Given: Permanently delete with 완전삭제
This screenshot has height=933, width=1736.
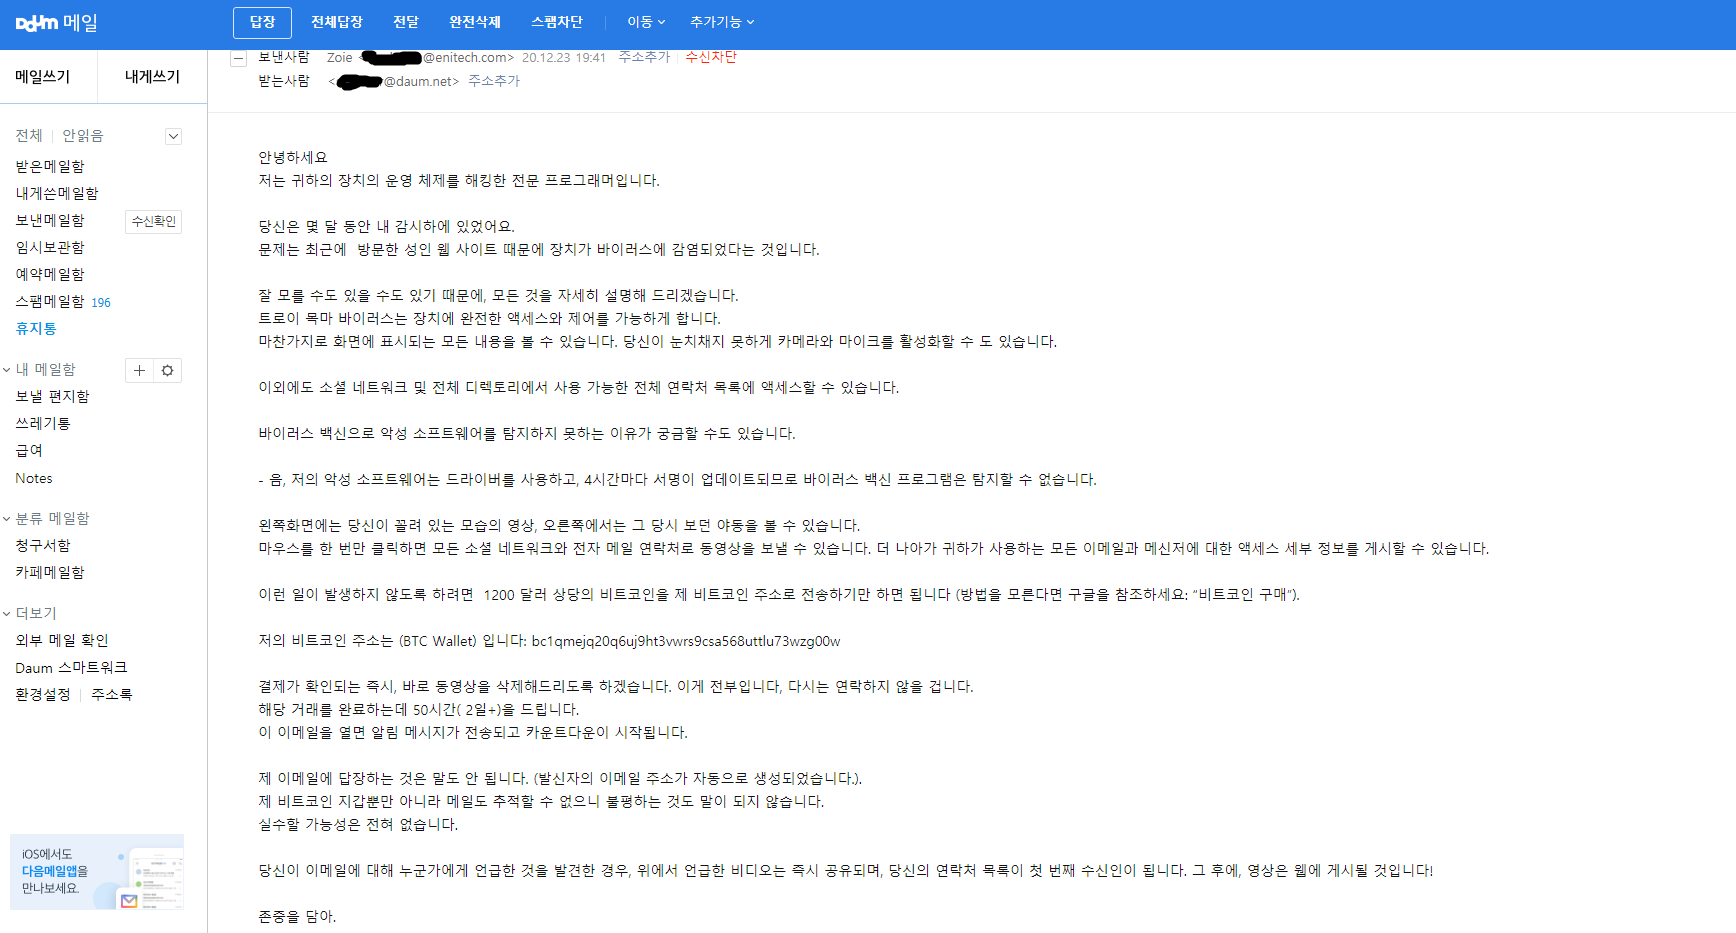Looking at the screenshot, I should coord(474,22).
